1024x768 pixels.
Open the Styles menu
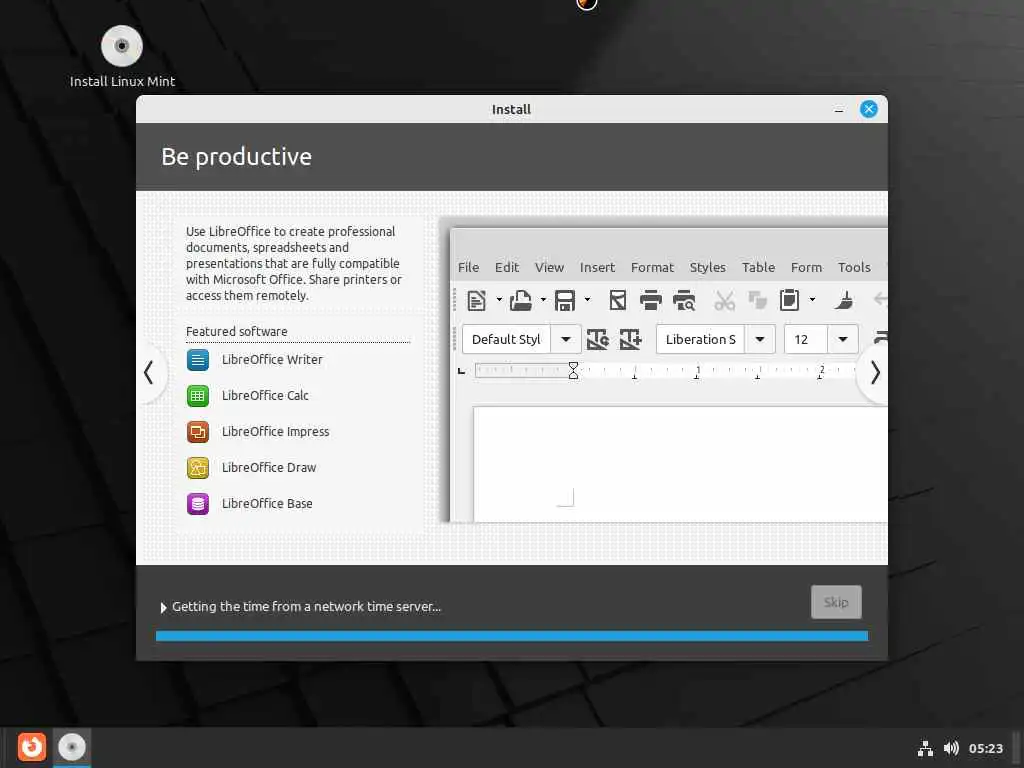(708, 268)
